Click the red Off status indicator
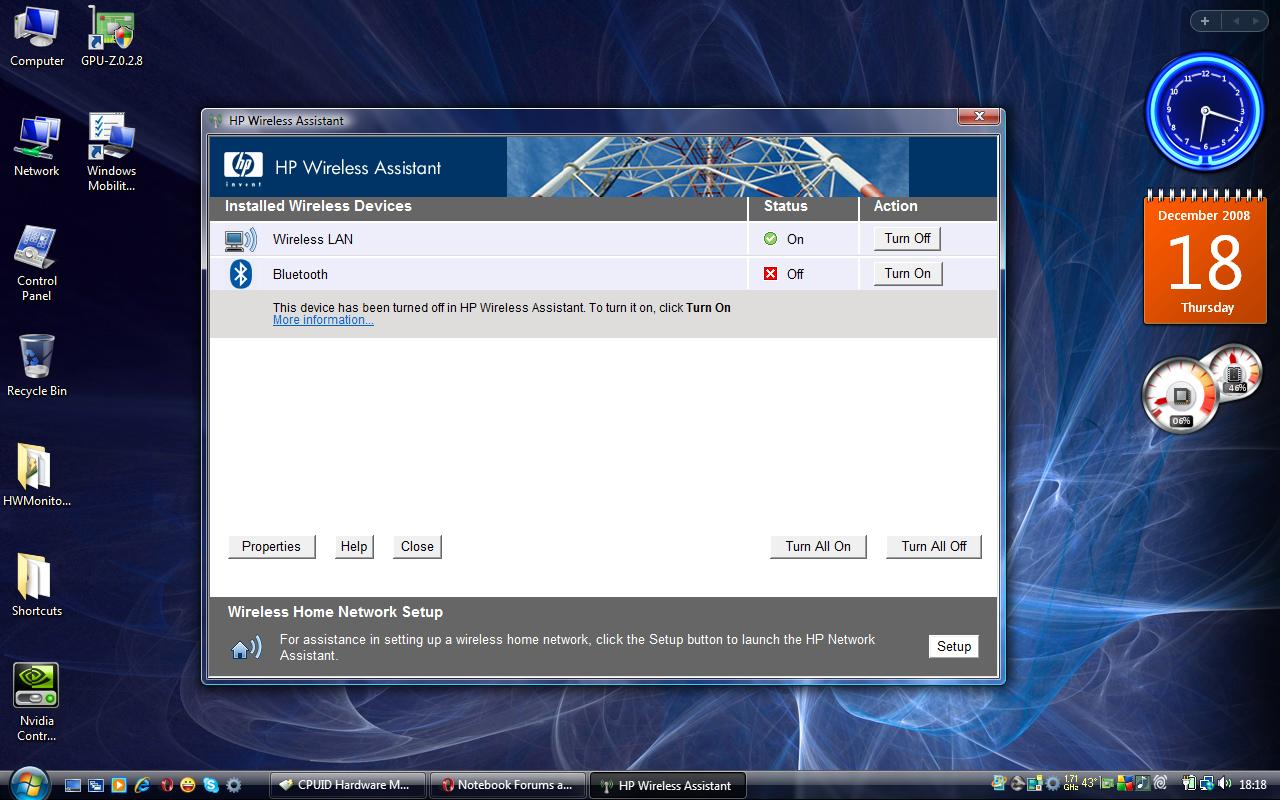The image size is (1280, 800). tap(770, 274)
